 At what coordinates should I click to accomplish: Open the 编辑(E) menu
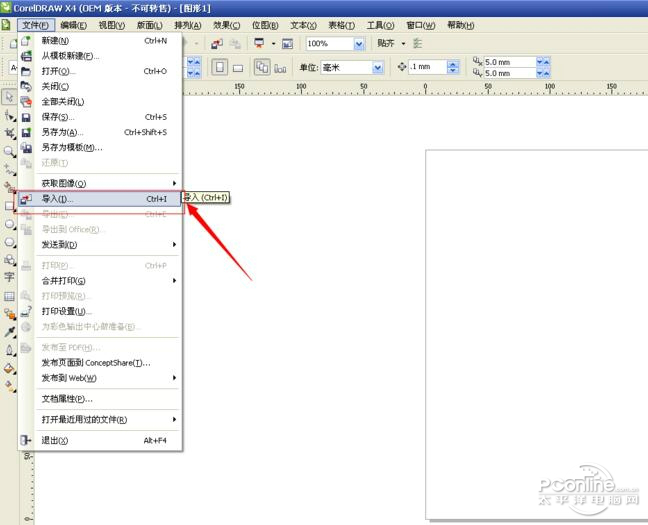tap(73, 25)
